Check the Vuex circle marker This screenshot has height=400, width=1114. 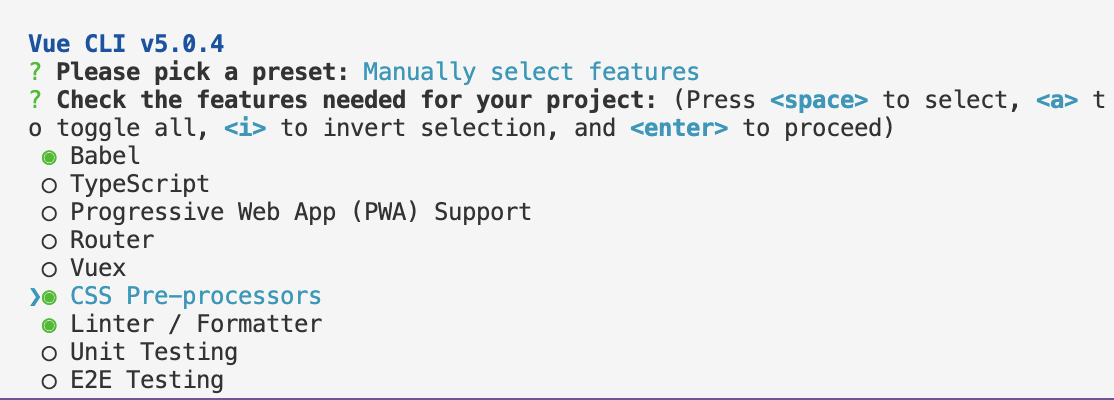tap(49, 270)
